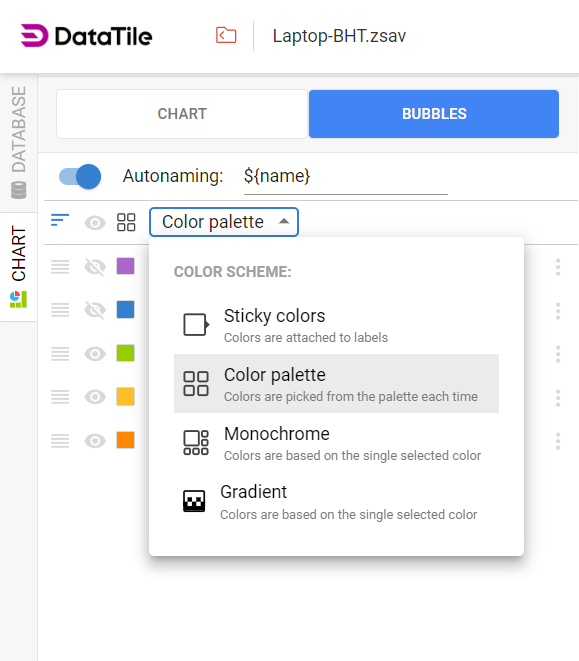Click three-dot menu for yellow series row
579x661 pixels.
558,398
